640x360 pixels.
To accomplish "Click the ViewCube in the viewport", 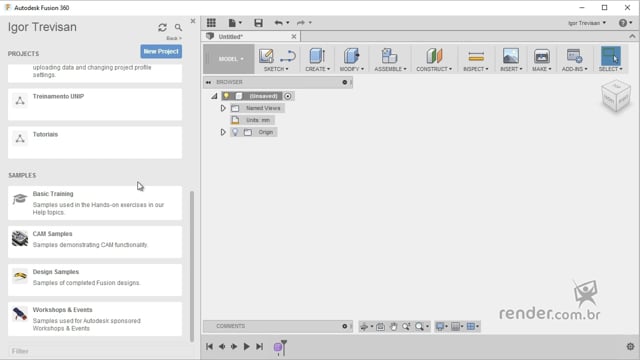I will pos(616,96).
